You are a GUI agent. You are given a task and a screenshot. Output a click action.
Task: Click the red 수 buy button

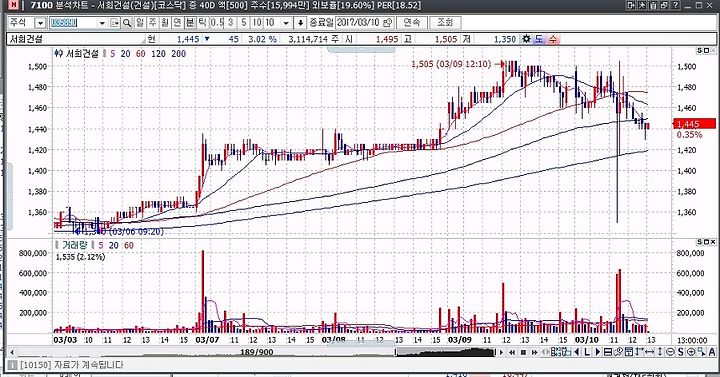552,39
